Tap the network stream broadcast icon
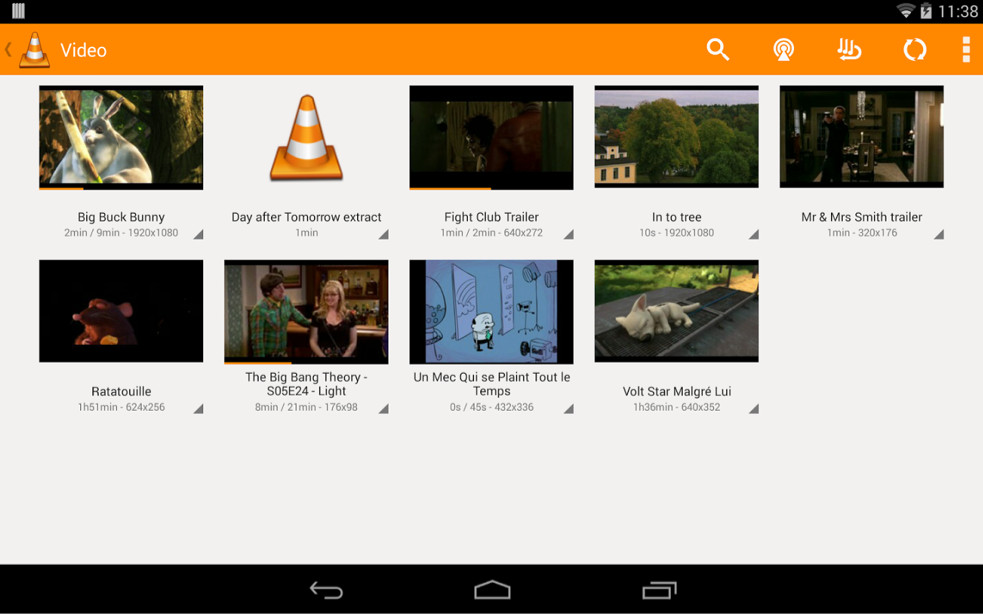Image resolution: width=983 pixels, height=614 pixels. coord(784,50)
